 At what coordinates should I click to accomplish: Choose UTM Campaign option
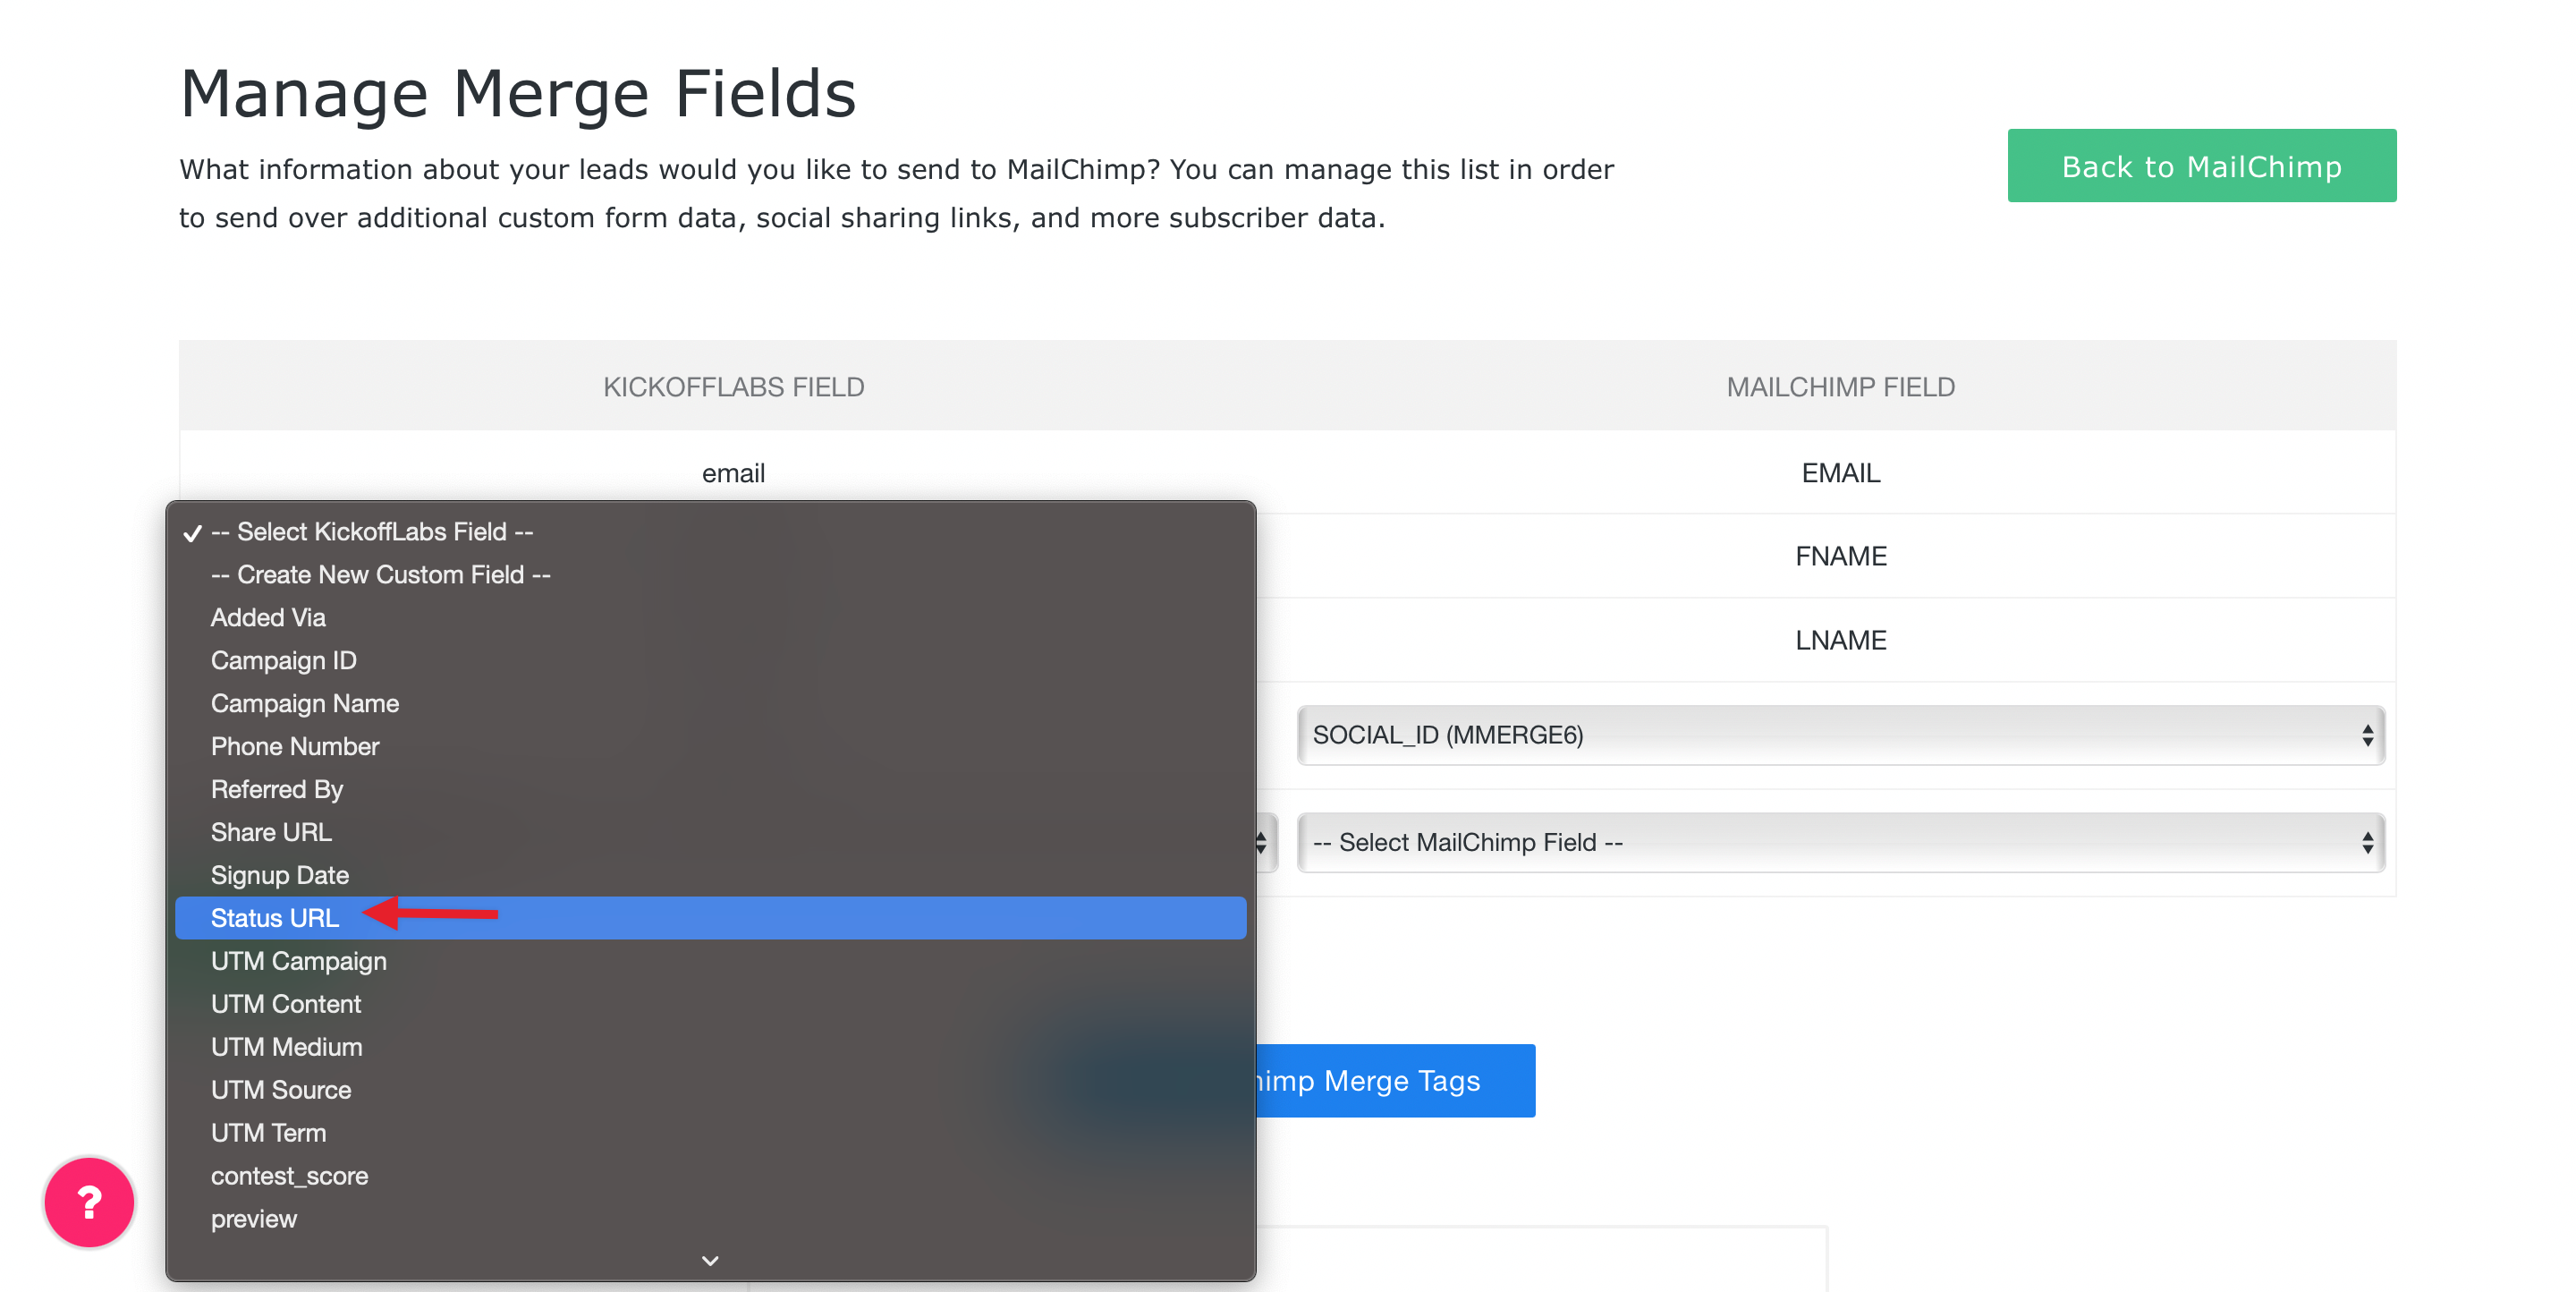click(x=710, y=961)
